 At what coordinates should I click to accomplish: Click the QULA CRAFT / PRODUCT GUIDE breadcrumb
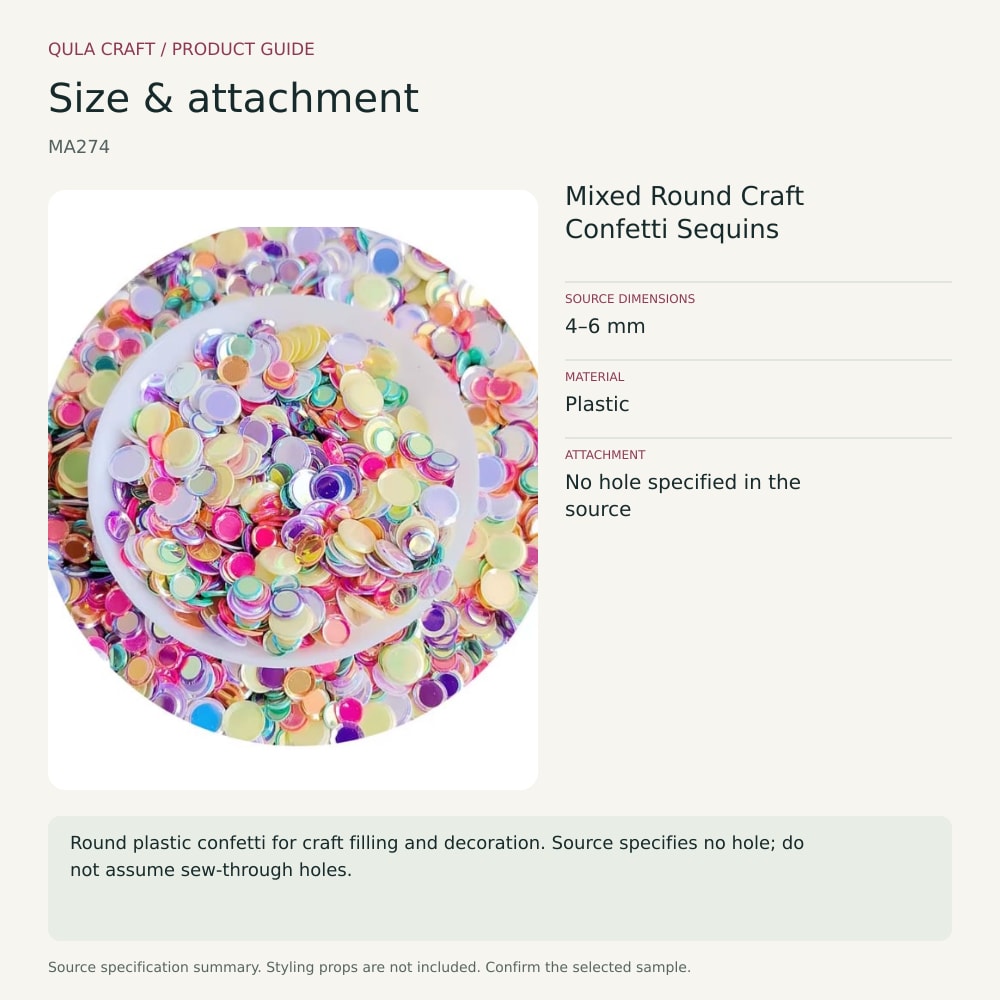click(181, 49)
